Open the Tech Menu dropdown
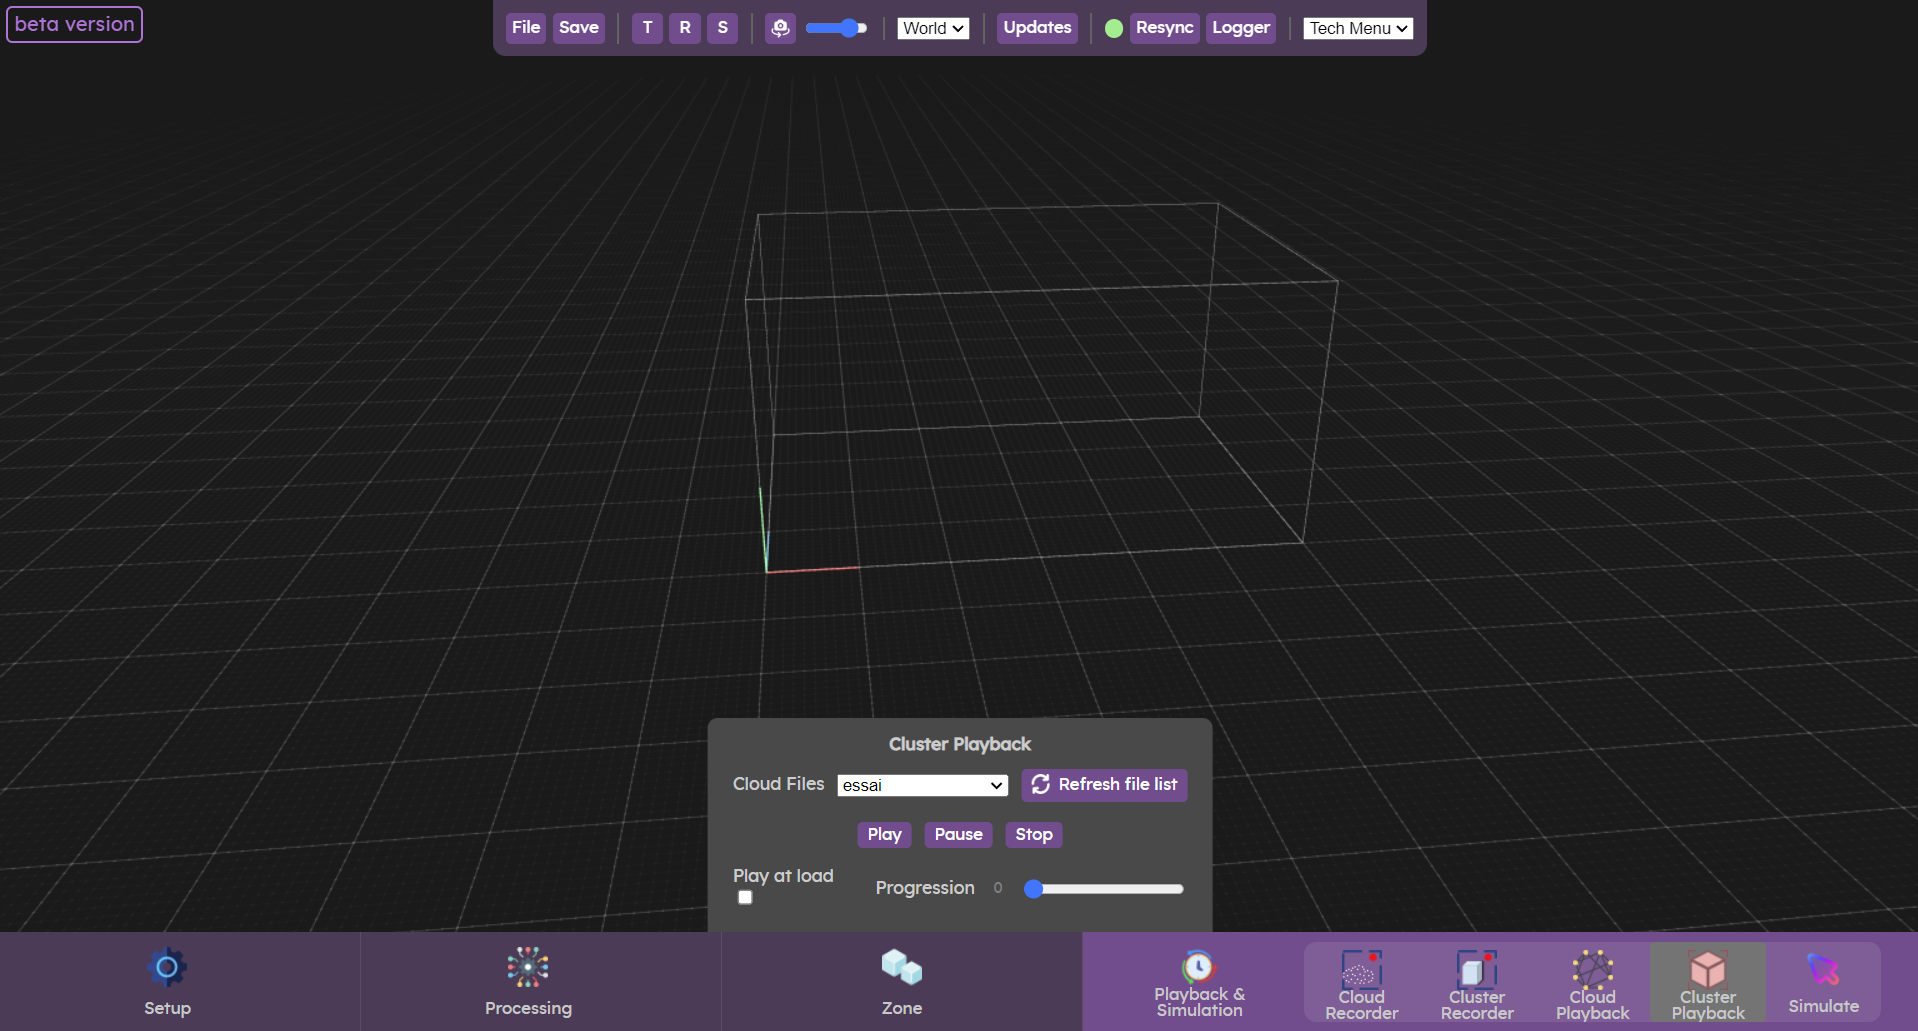 (1356, 27)
